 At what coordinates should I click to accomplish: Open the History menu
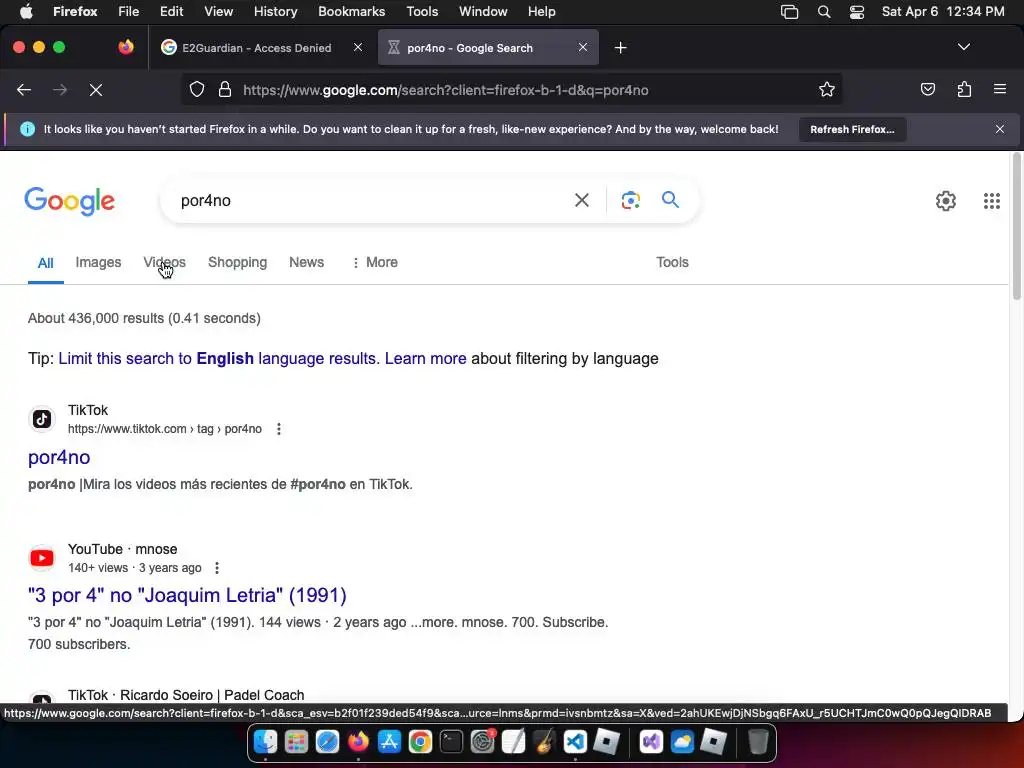[275, 12]
